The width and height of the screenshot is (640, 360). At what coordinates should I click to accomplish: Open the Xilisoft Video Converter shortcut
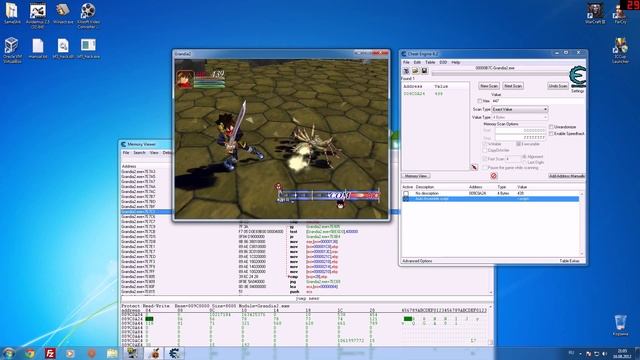tap(88, 16)
